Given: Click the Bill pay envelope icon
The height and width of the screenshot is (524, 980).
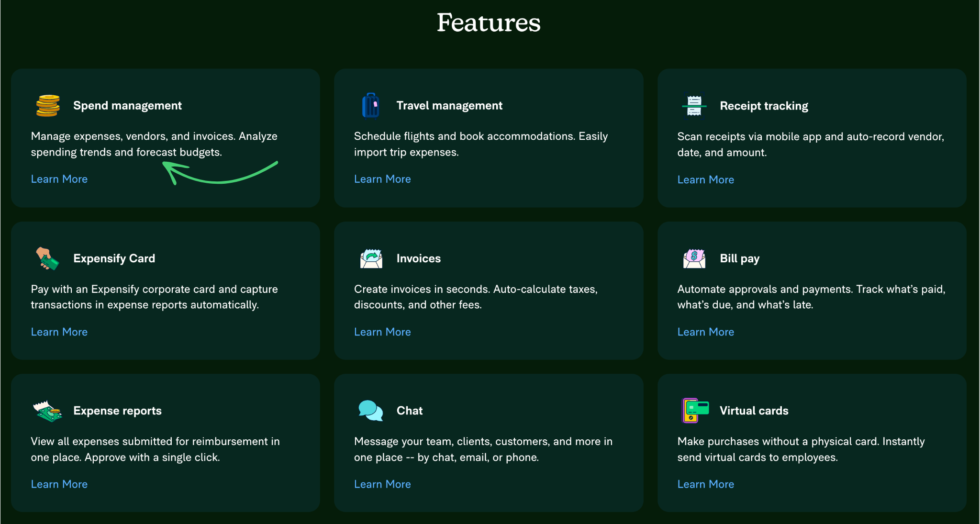Looking at the screenshot, I should [x=694, y=259].
